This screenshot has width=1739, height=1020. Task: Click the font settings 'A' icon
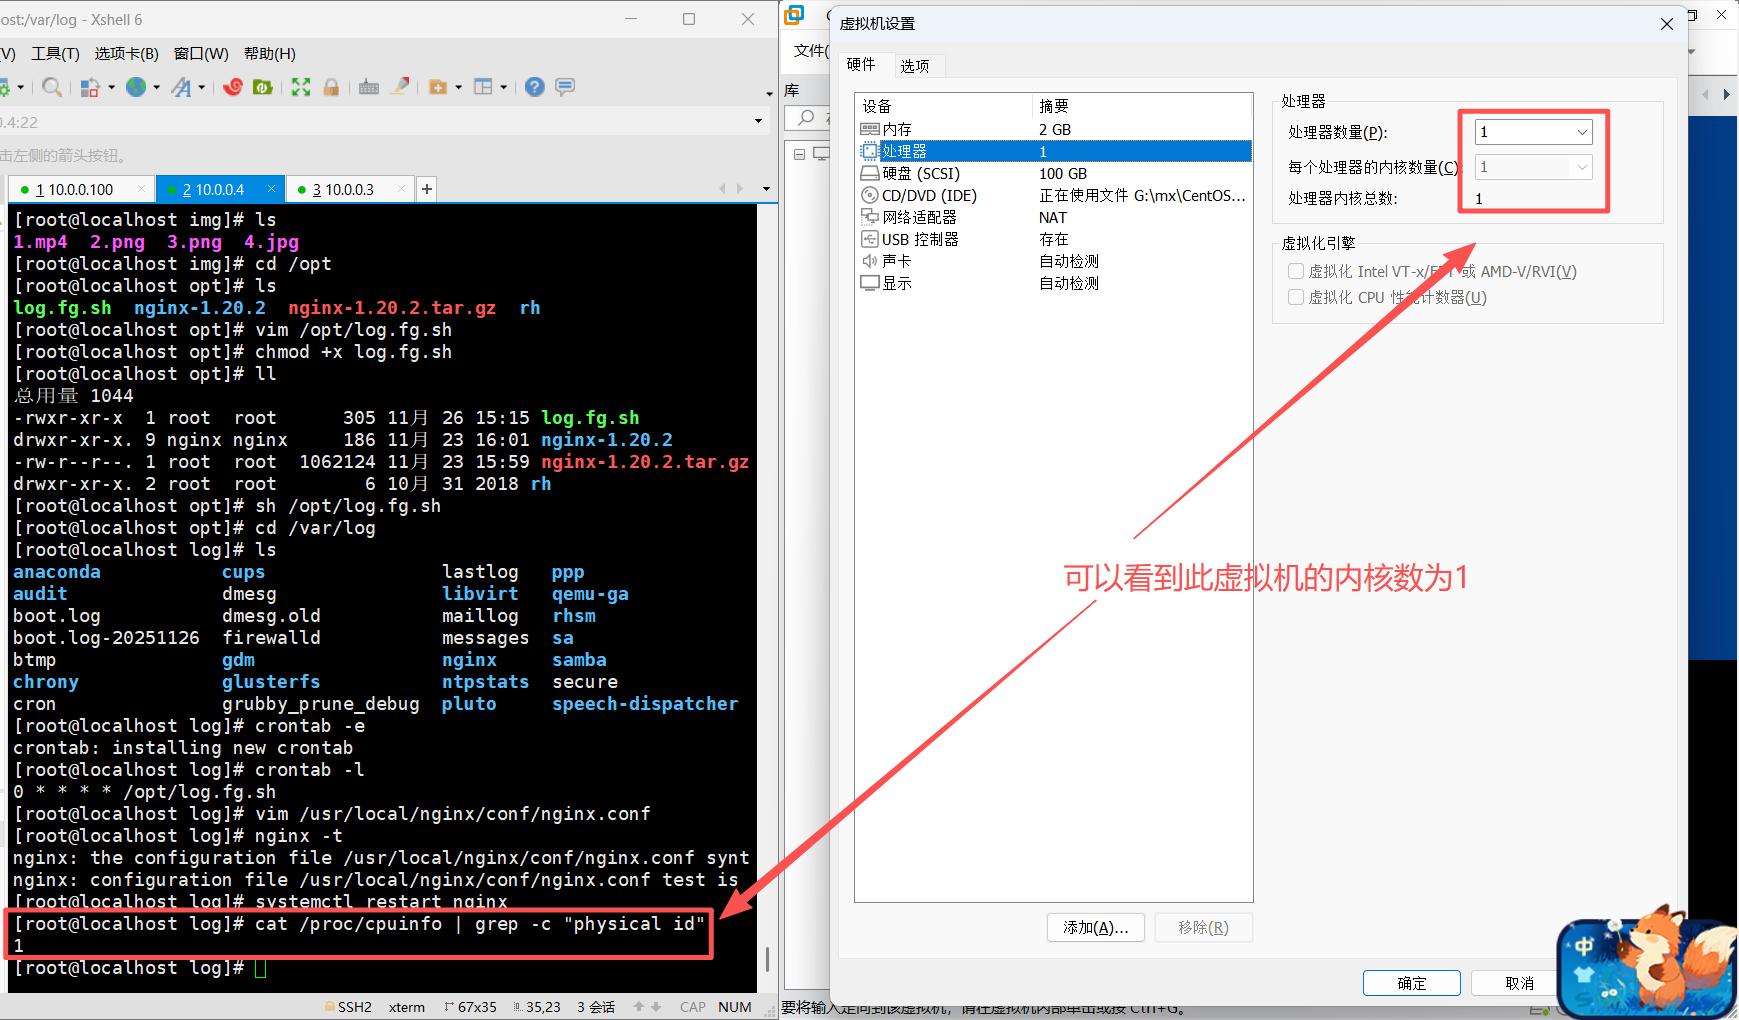[181, 87]
